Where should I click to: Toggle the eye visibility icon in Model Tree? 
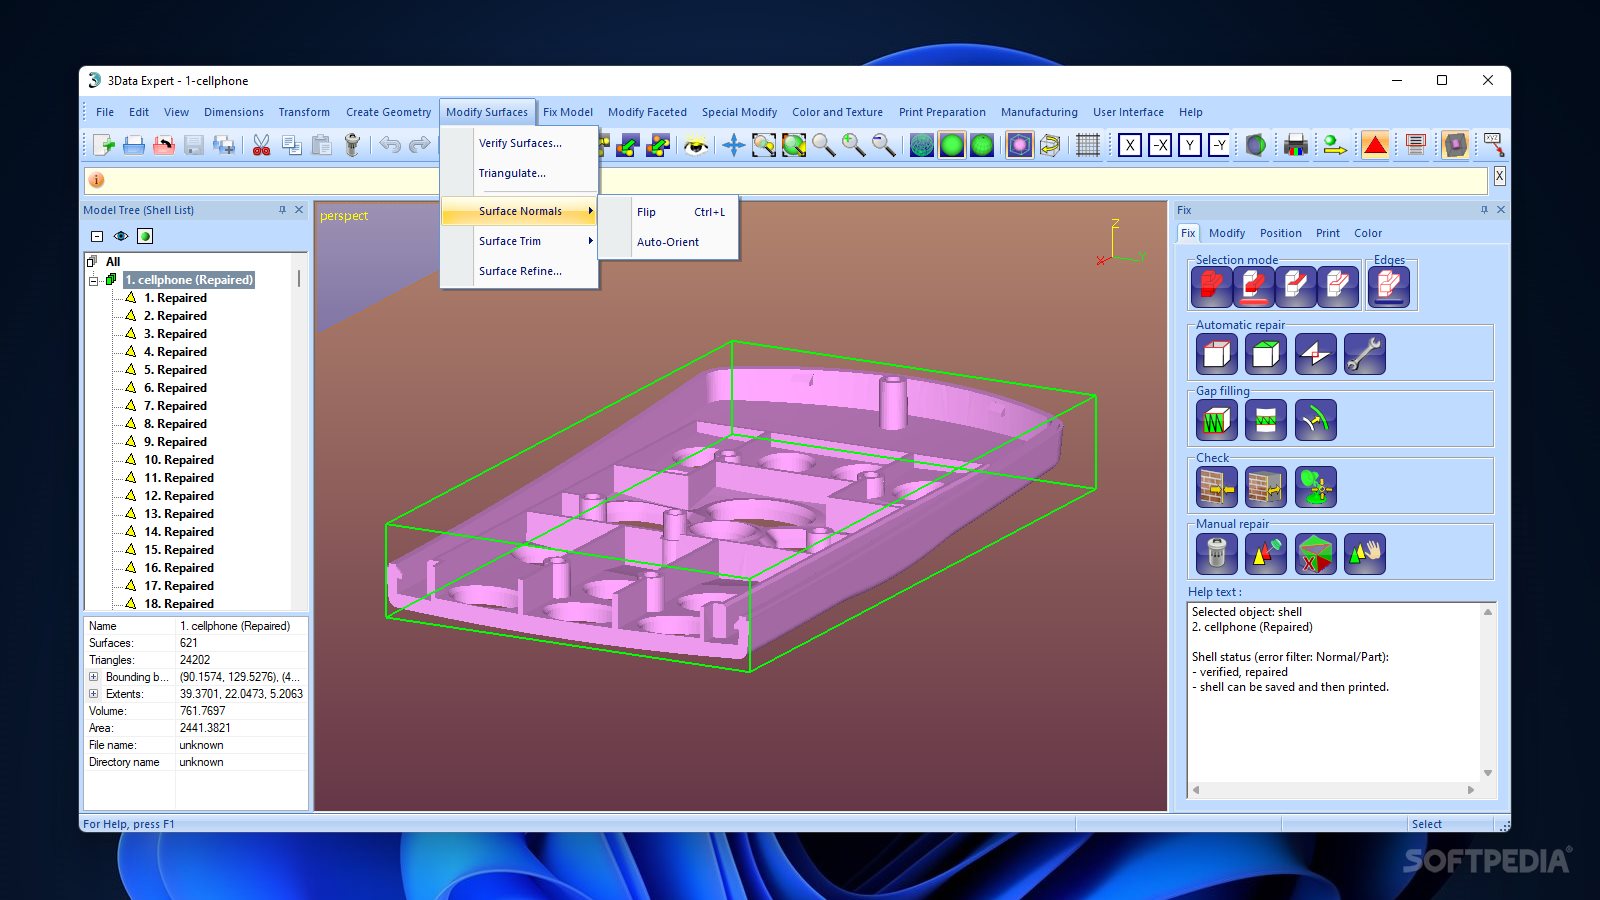click(x=121, y=236)
